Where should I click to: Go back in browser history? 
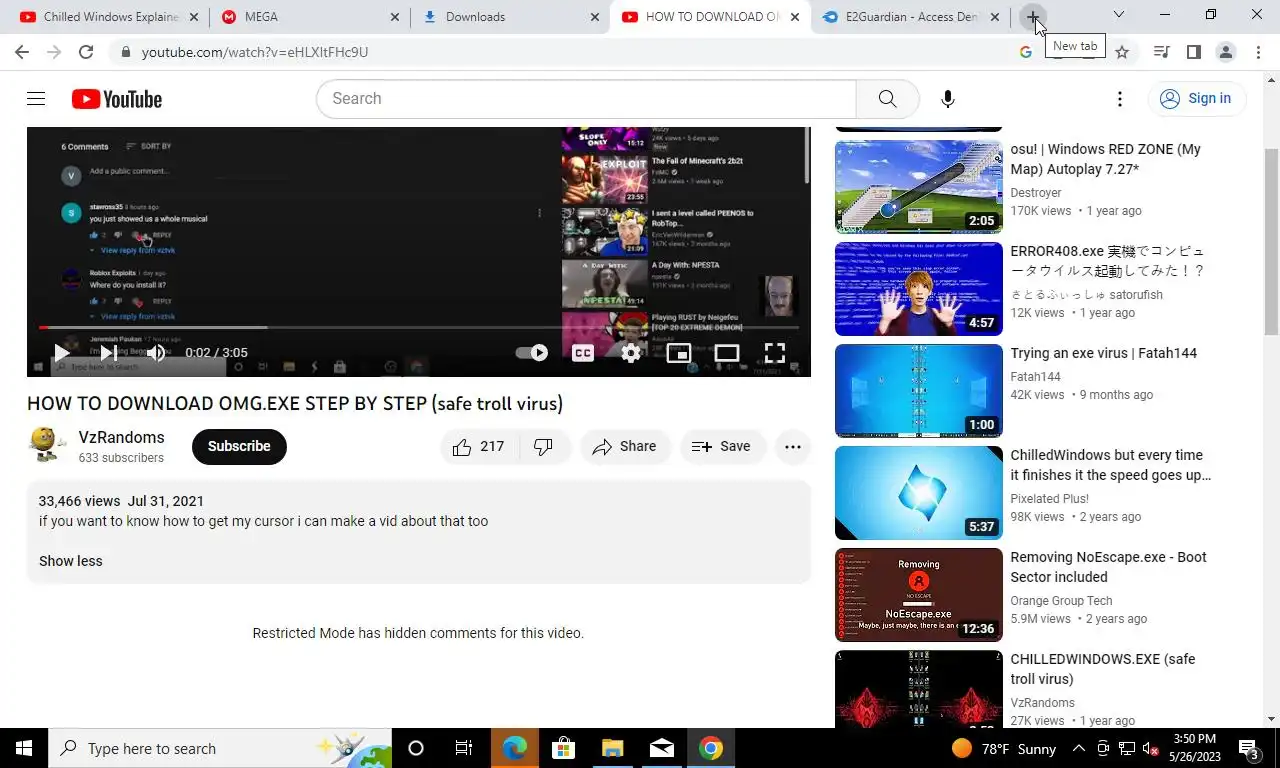click(x=22, y=52)
